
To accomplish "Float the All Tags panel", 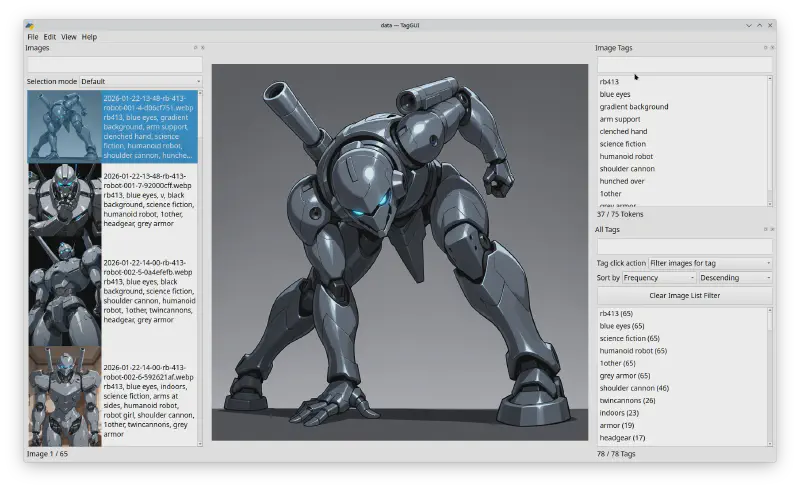I will (765, 229).
